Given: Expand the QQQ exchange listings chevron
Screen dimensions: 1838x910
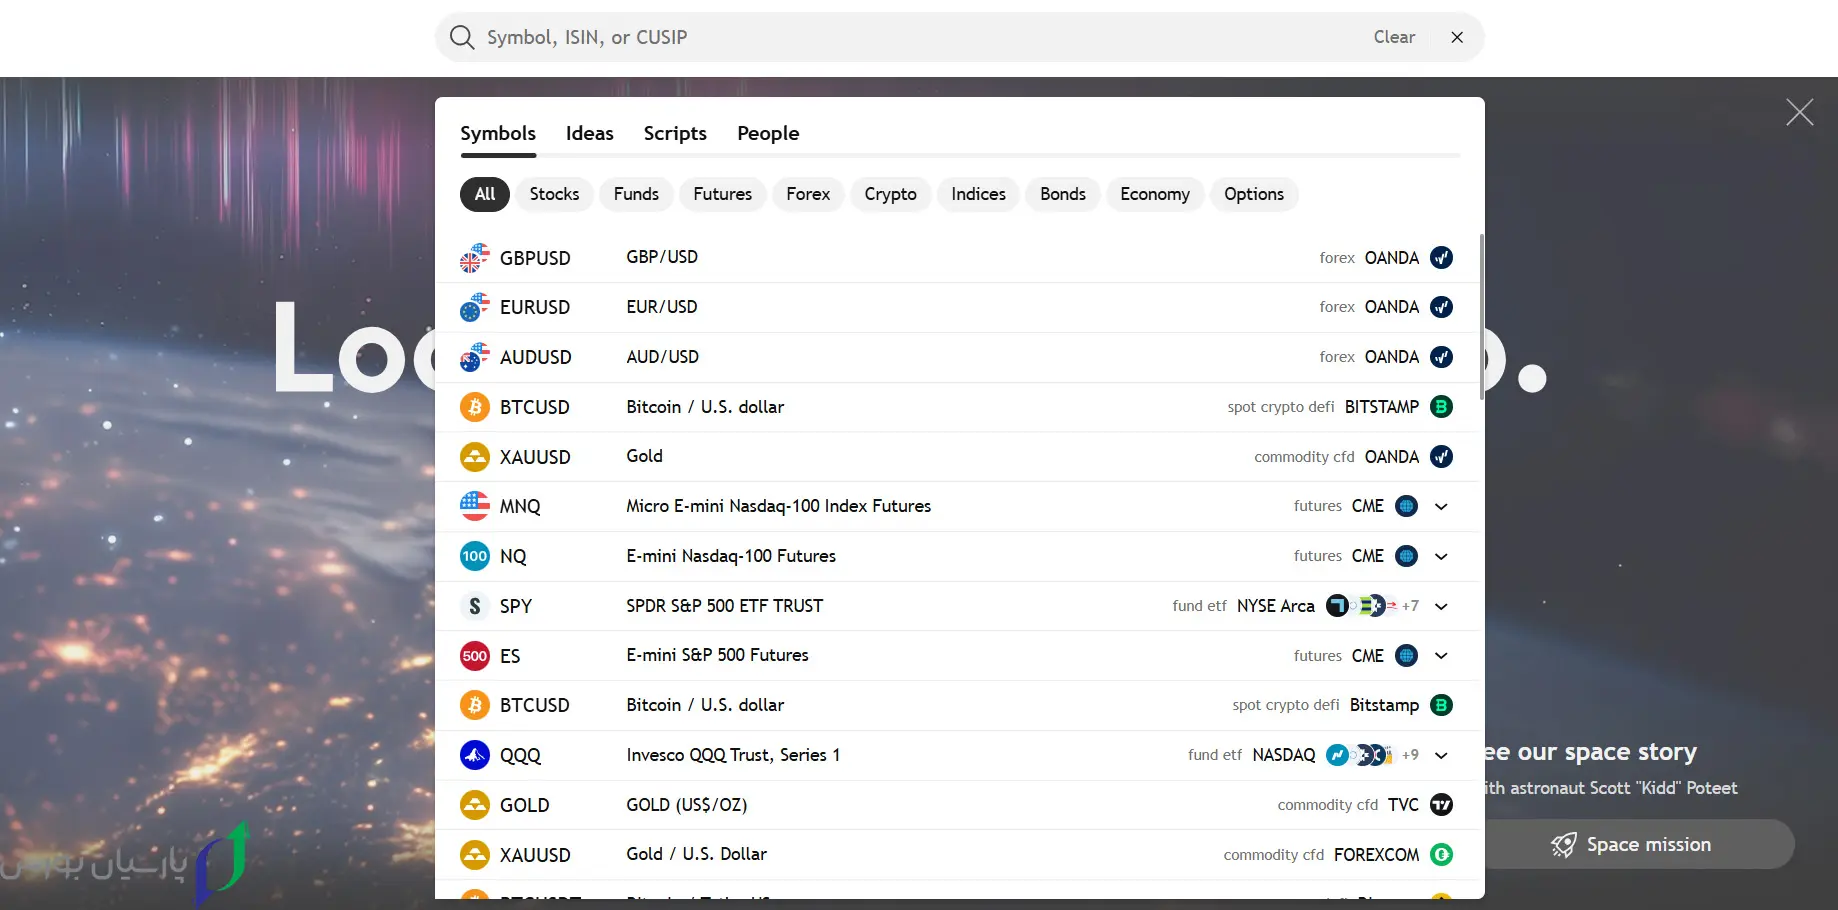Looking at the screenshot, I should (1441, 755).
